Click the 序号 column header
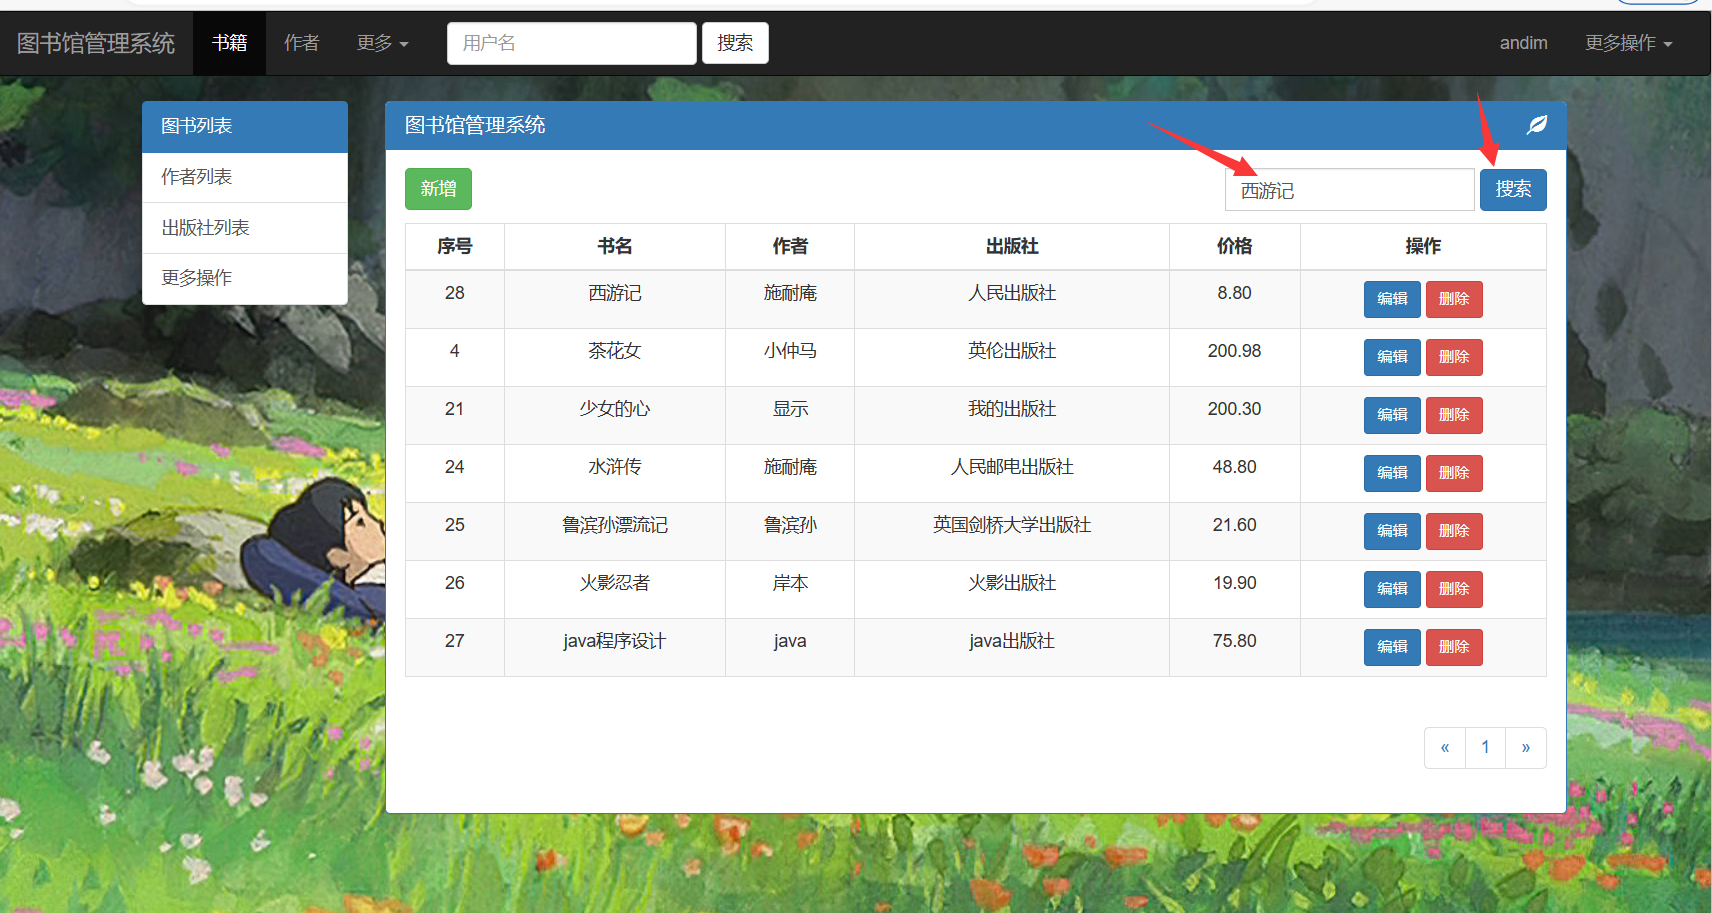 pyautogui.click(x=455, y=246)
